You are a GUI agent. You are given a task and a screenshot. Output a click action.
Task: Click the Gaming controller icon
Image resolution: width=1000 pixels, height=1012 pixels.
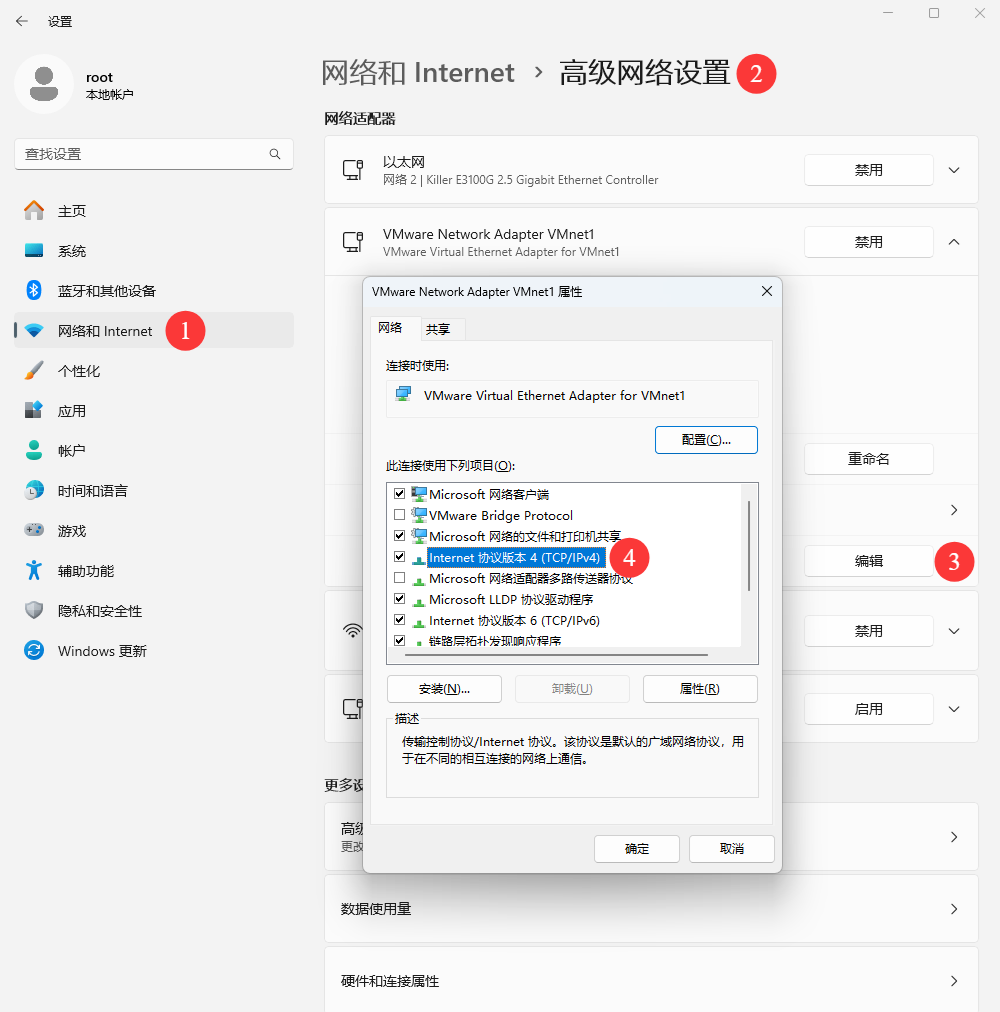pos(34,531)
